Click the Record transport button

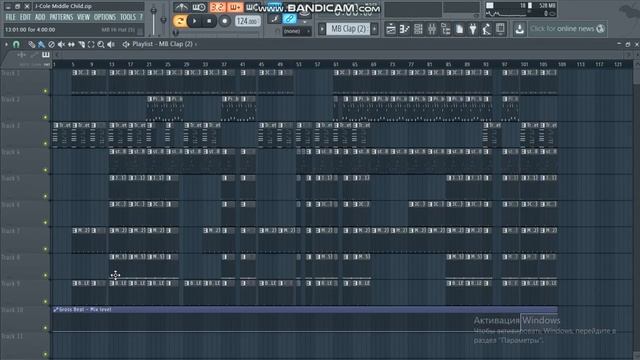click(224, 21)
